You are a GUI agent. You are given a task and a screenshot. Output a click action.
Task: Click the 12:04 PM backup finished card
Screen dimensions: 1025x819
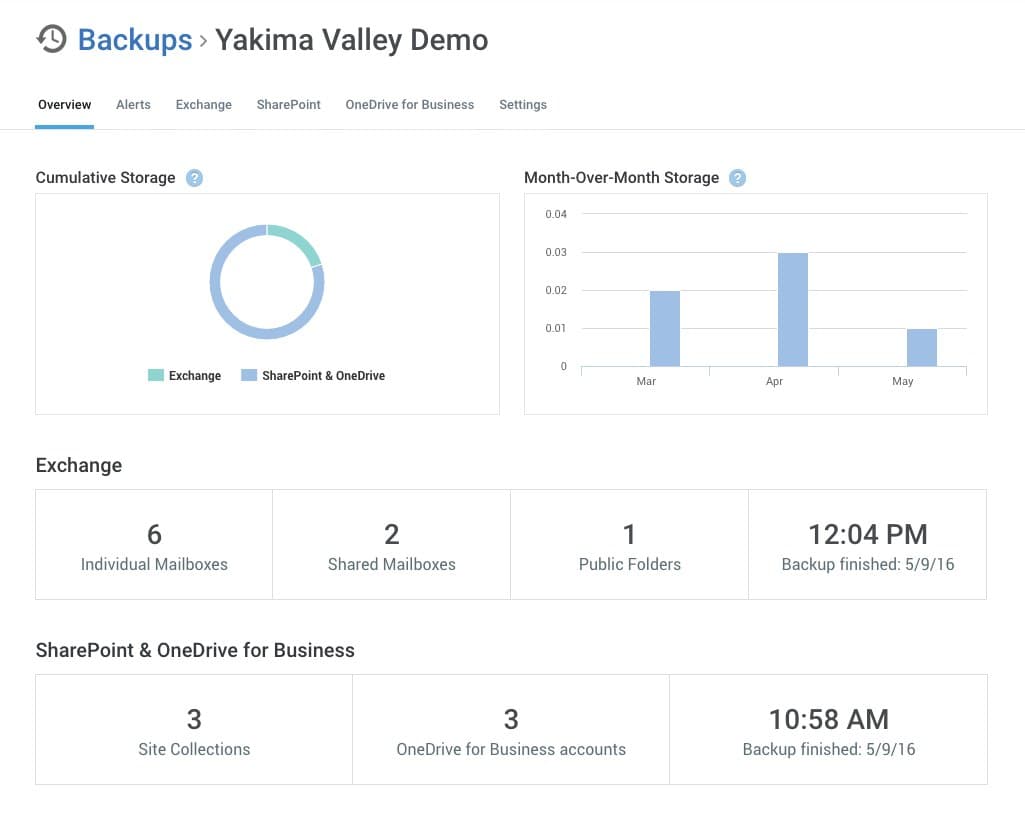tap(867, 544)
